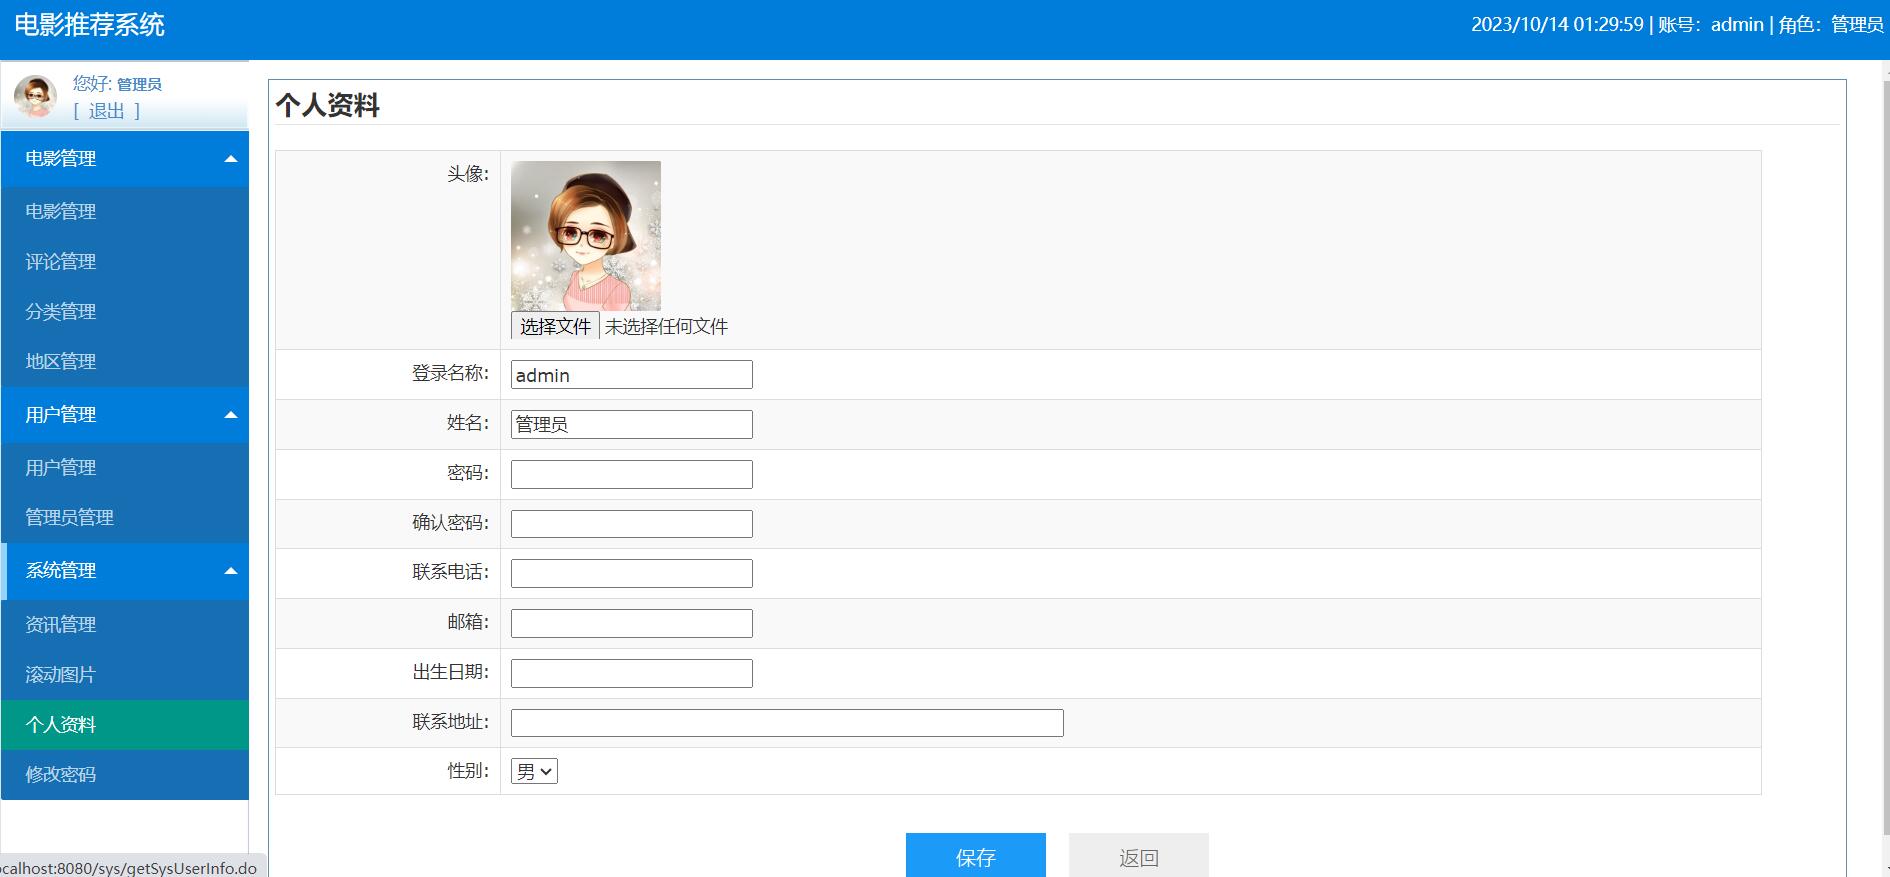Collapse the 电影管理 section header
Viewport: 1890px width, 877px height.
click(x=125, y=158)
